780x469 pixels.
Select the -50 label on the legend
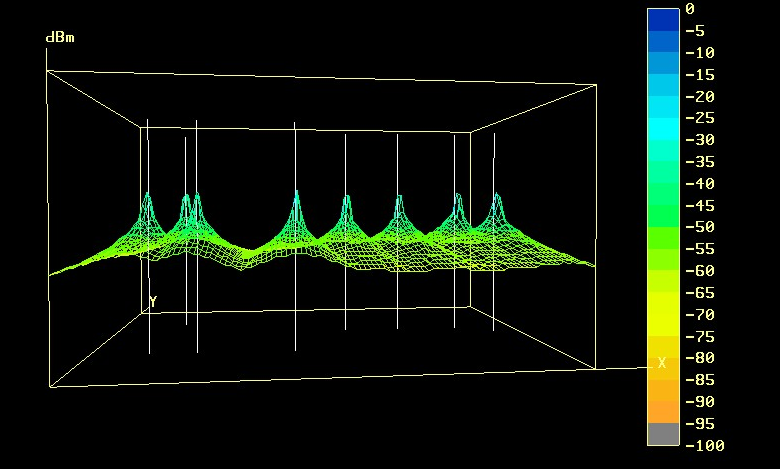pyautogui.click(x=700, y=227)
